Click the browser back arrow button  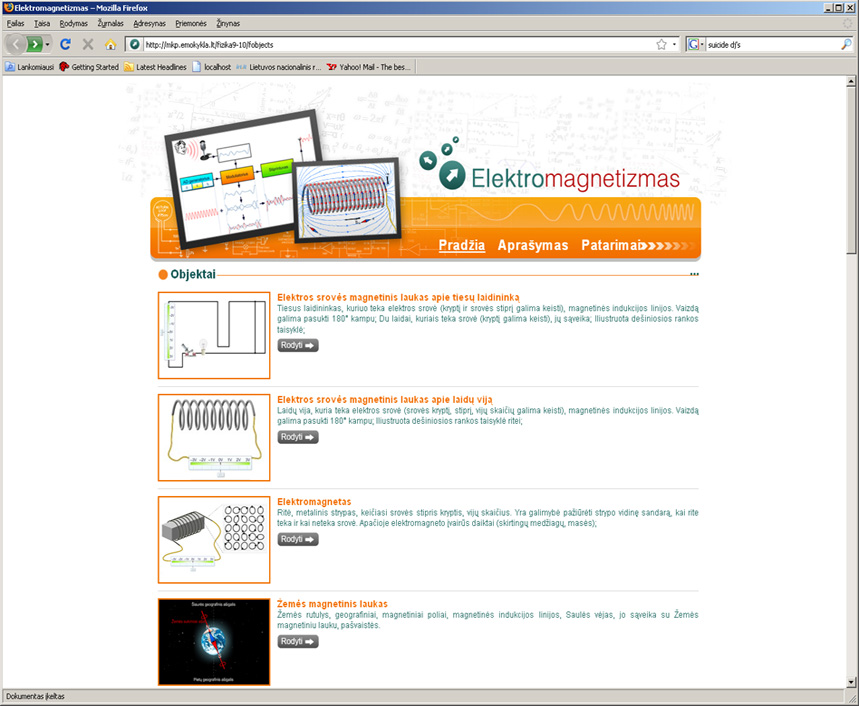pos(17,44)
